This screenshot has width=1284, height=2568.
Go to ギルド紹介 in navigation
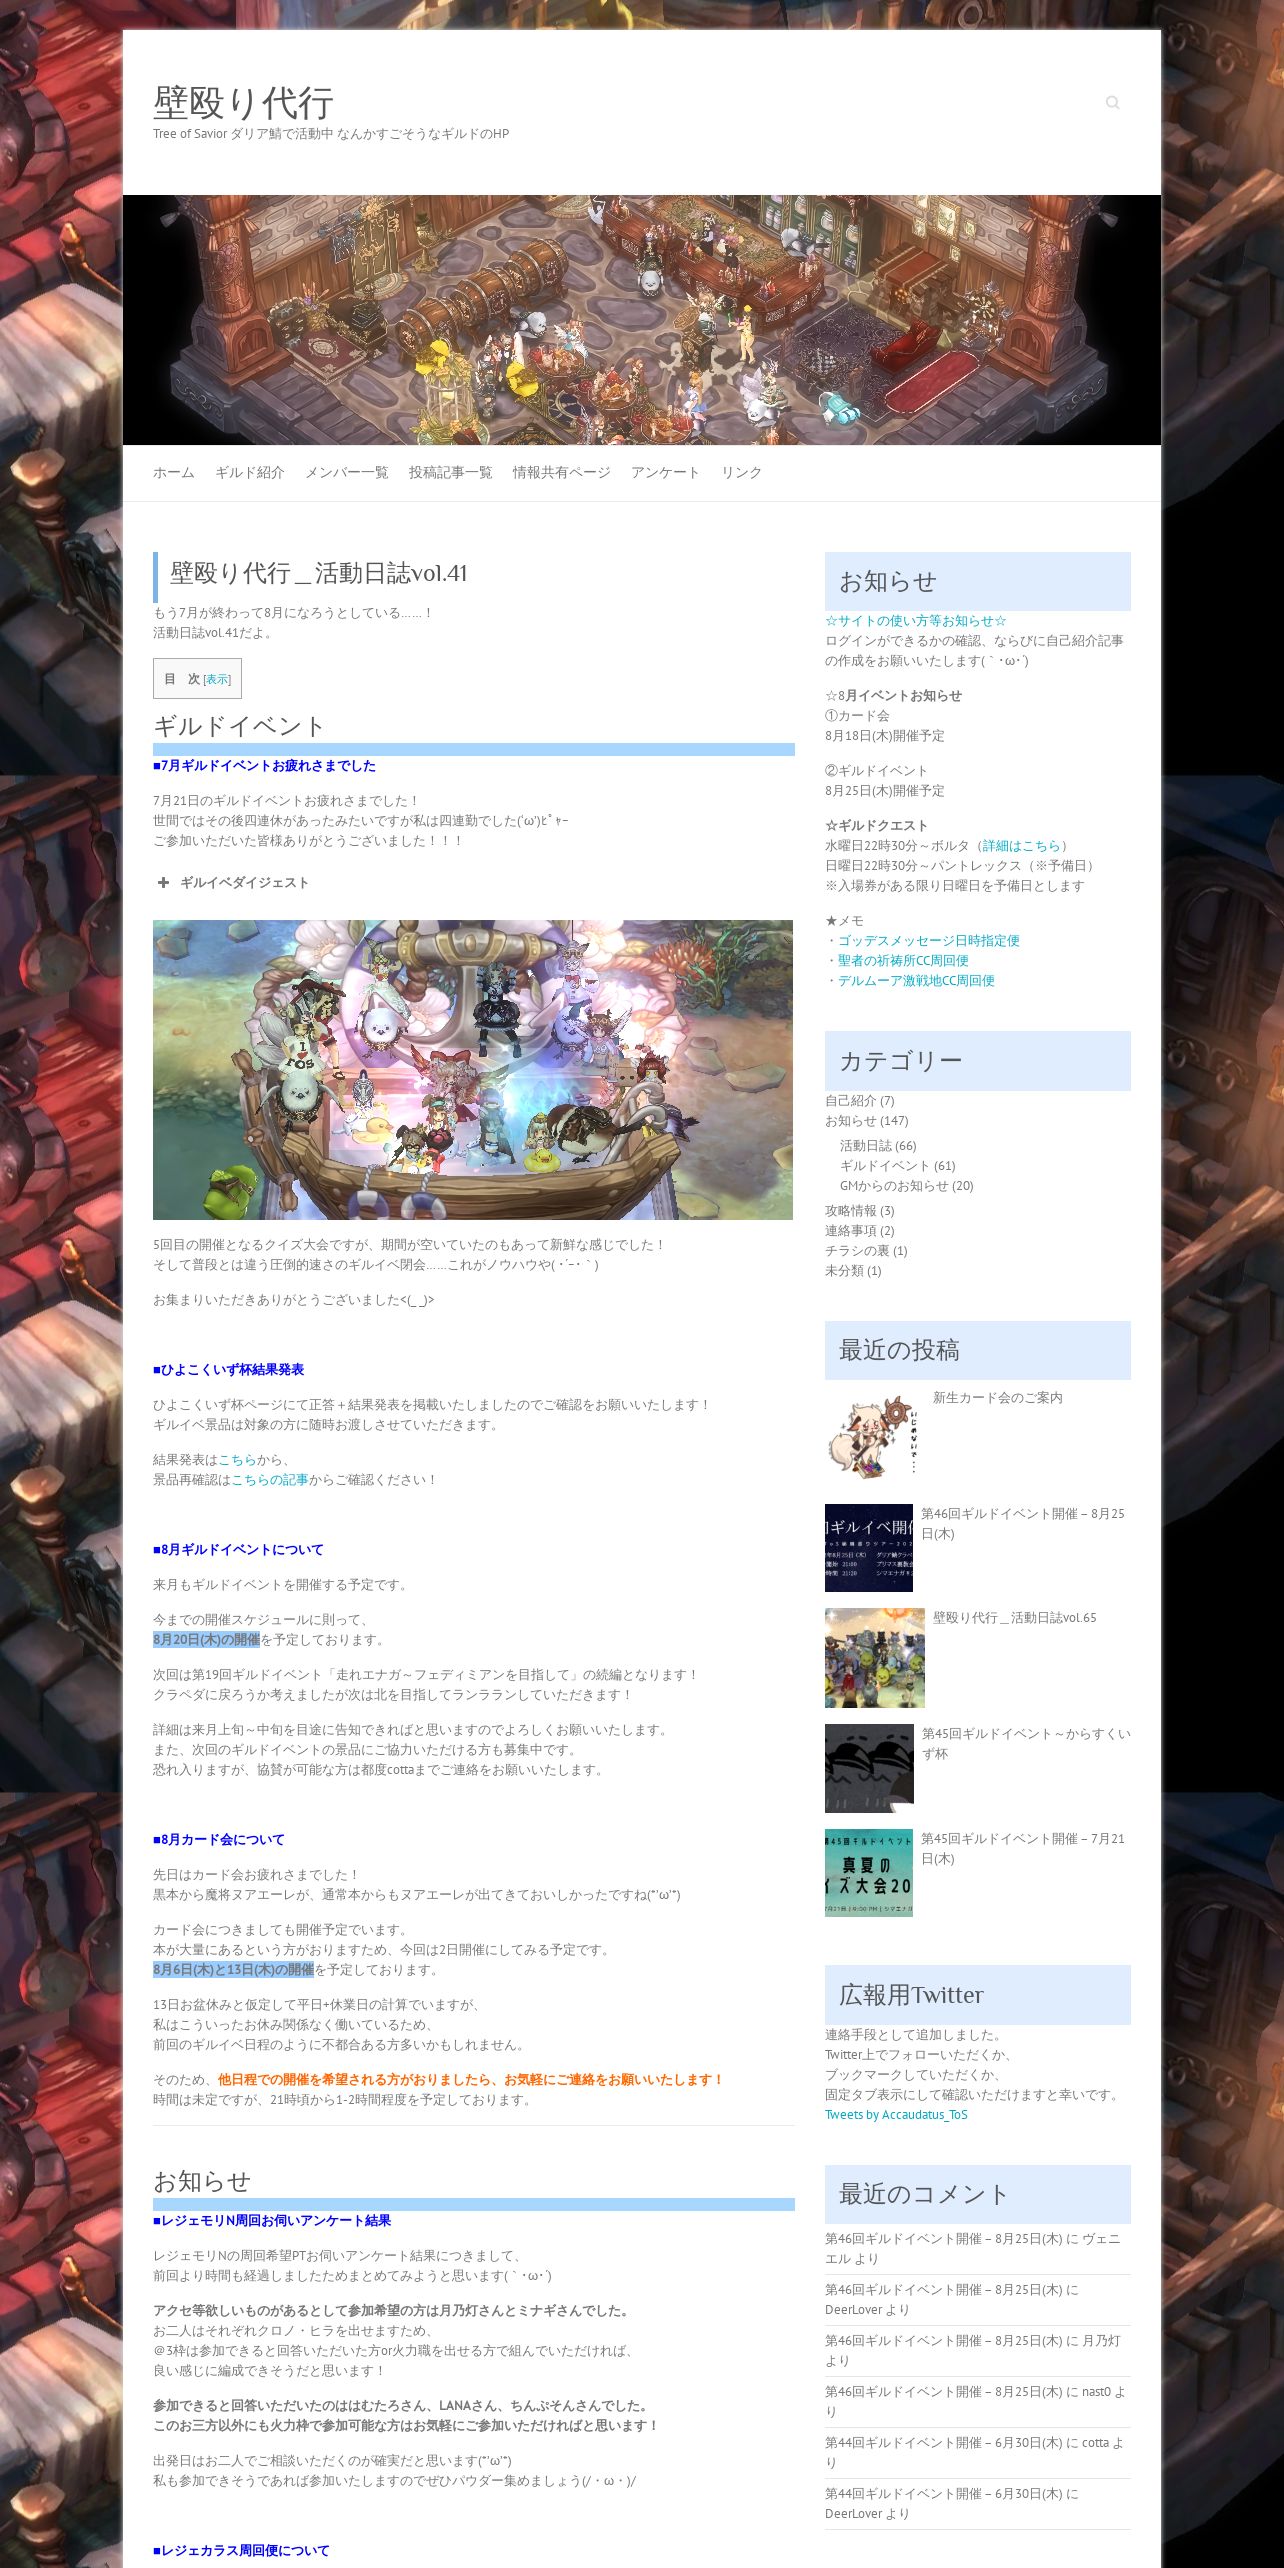point(250,472)
